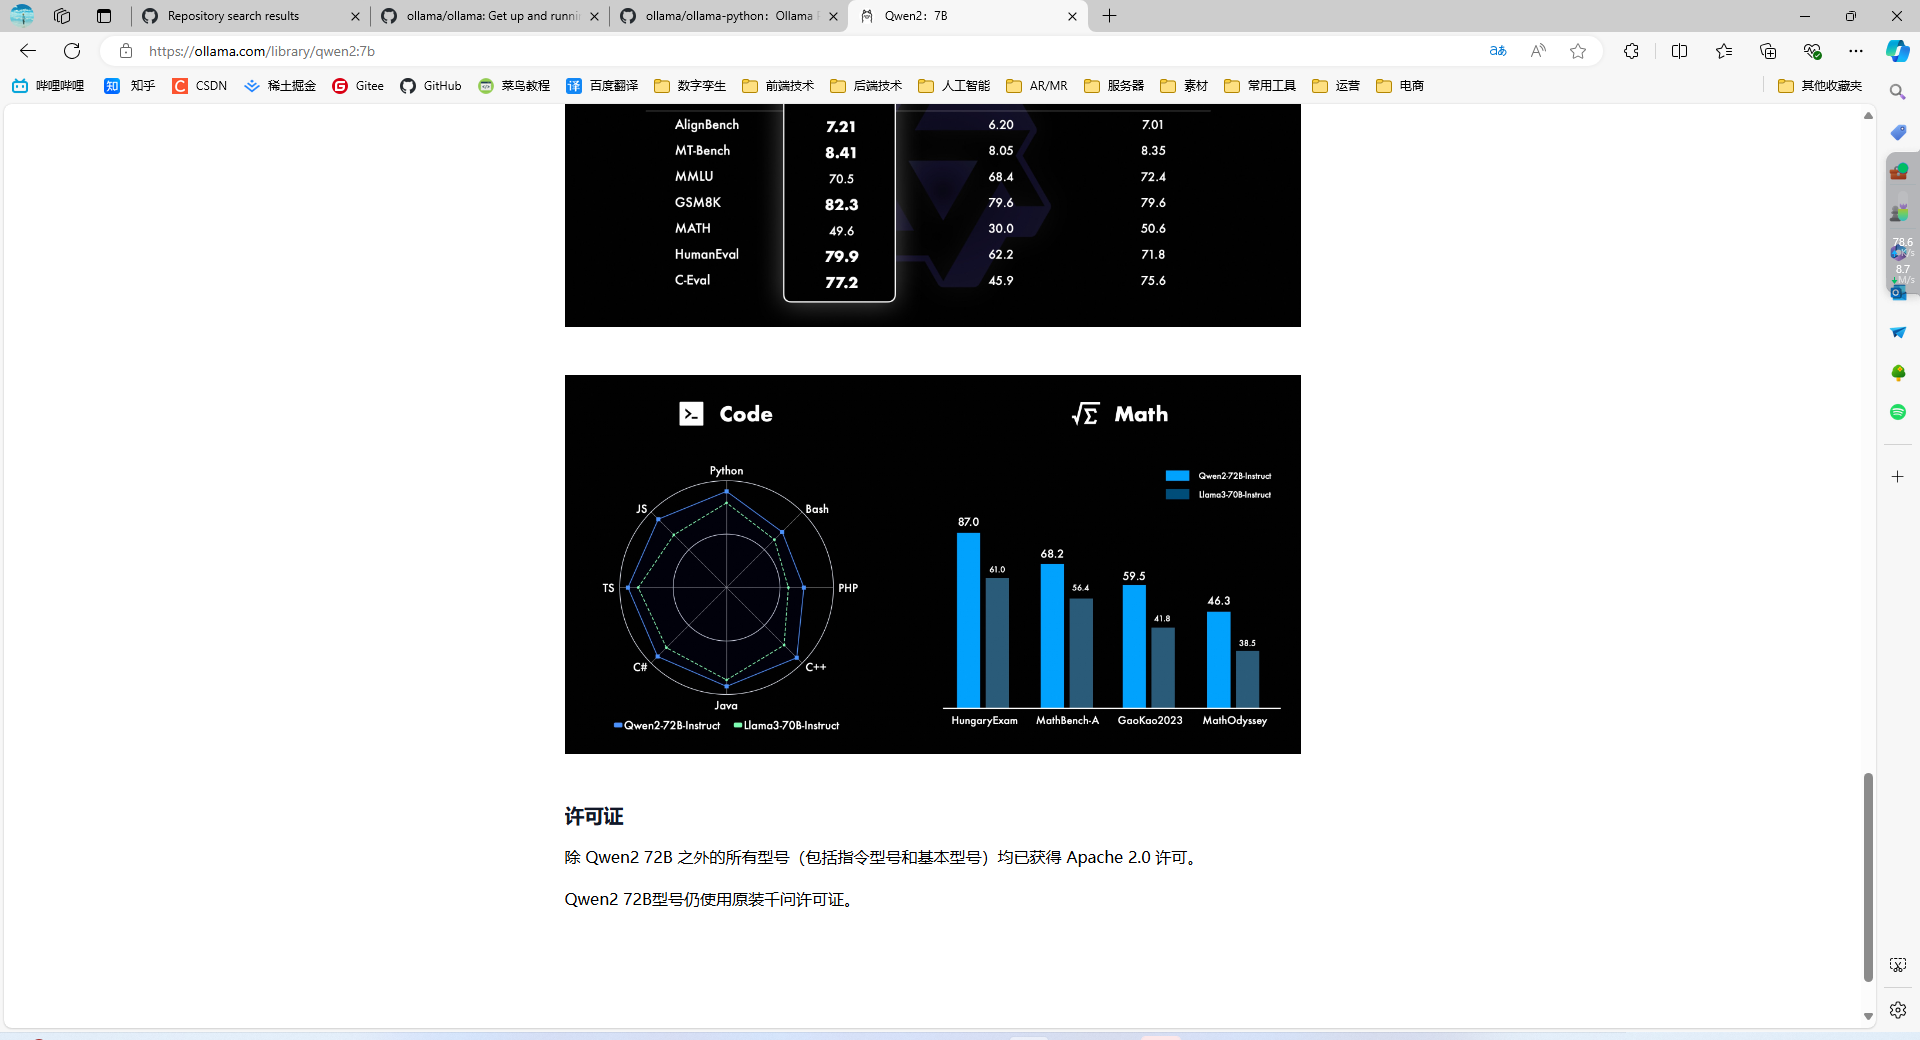Screen dimensions: 1920x1040
Task: Open the 哔哩哔哩 bookmark
Action: [48, 86]
